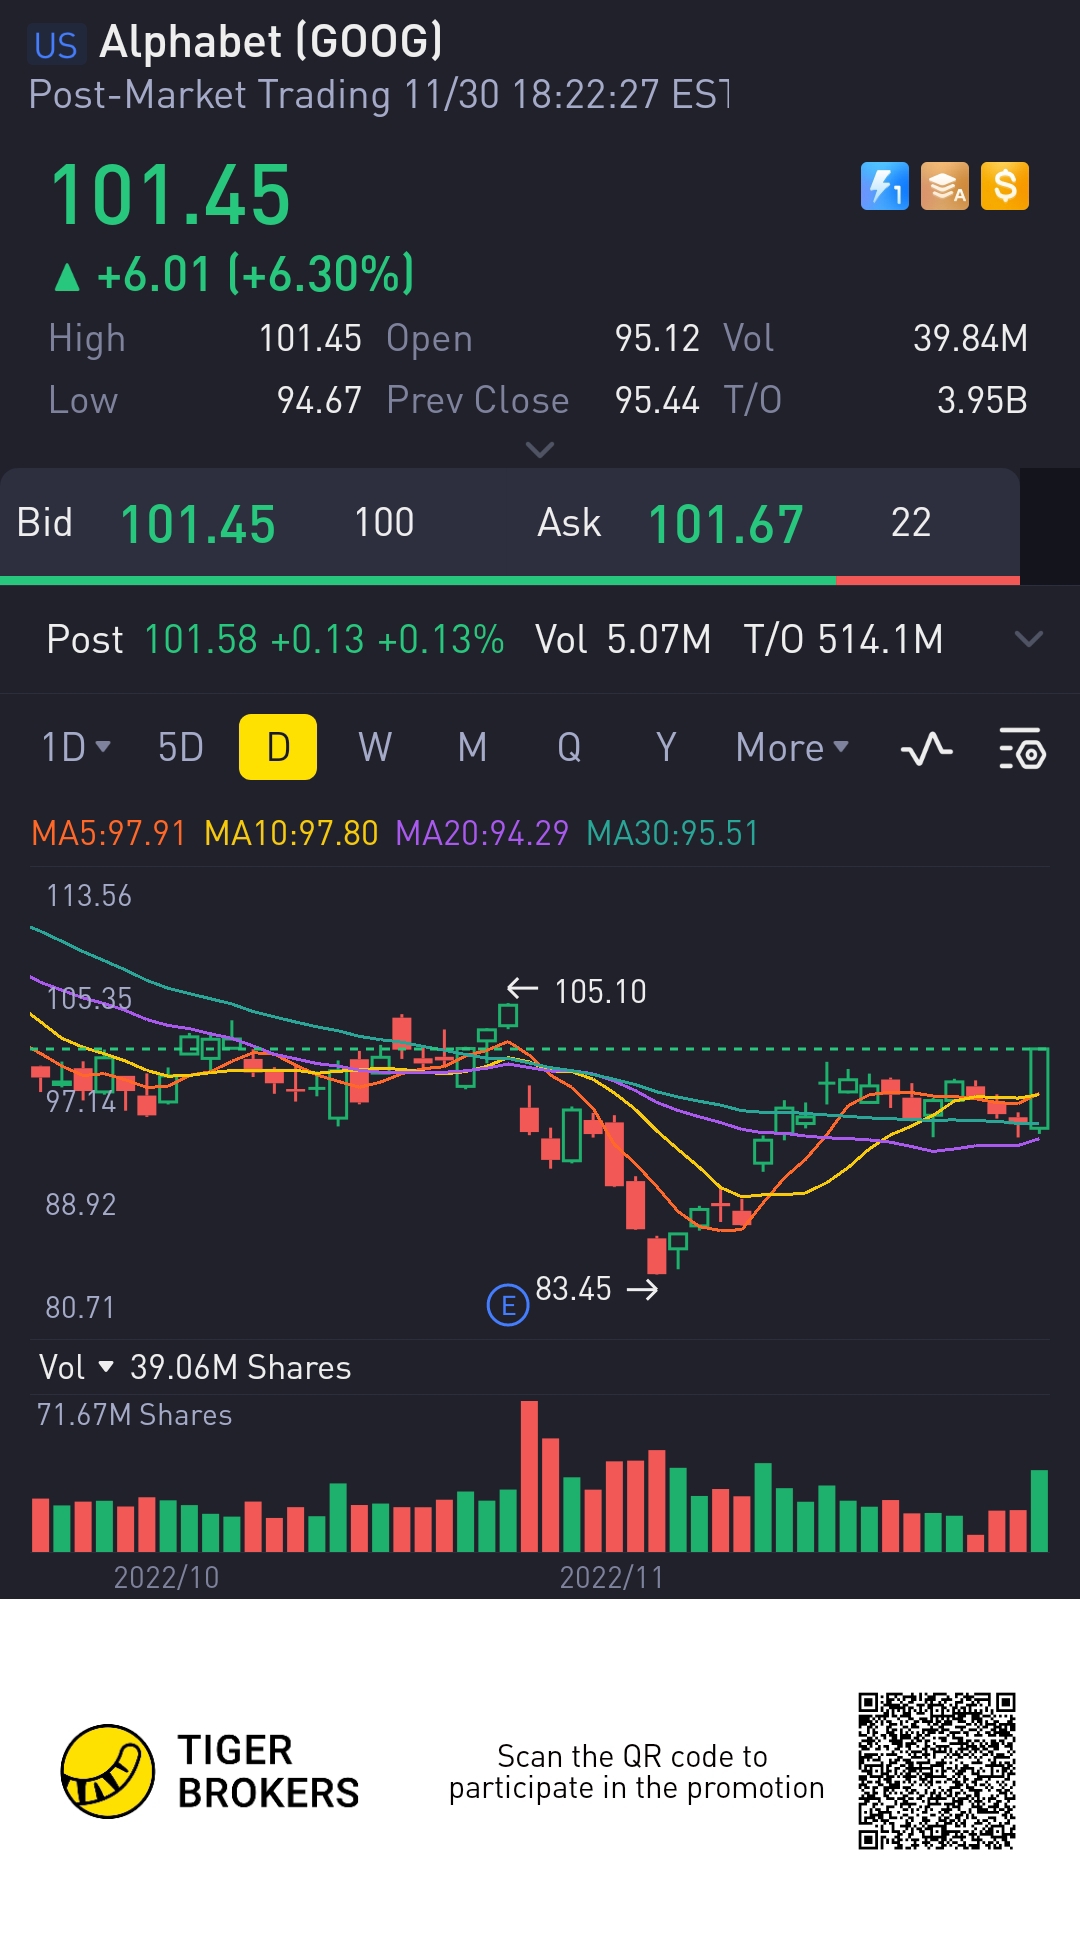Tap the Alphabet (GOOG) title
This screenshot has width=1080, height=1944.
tap(271, 43)
